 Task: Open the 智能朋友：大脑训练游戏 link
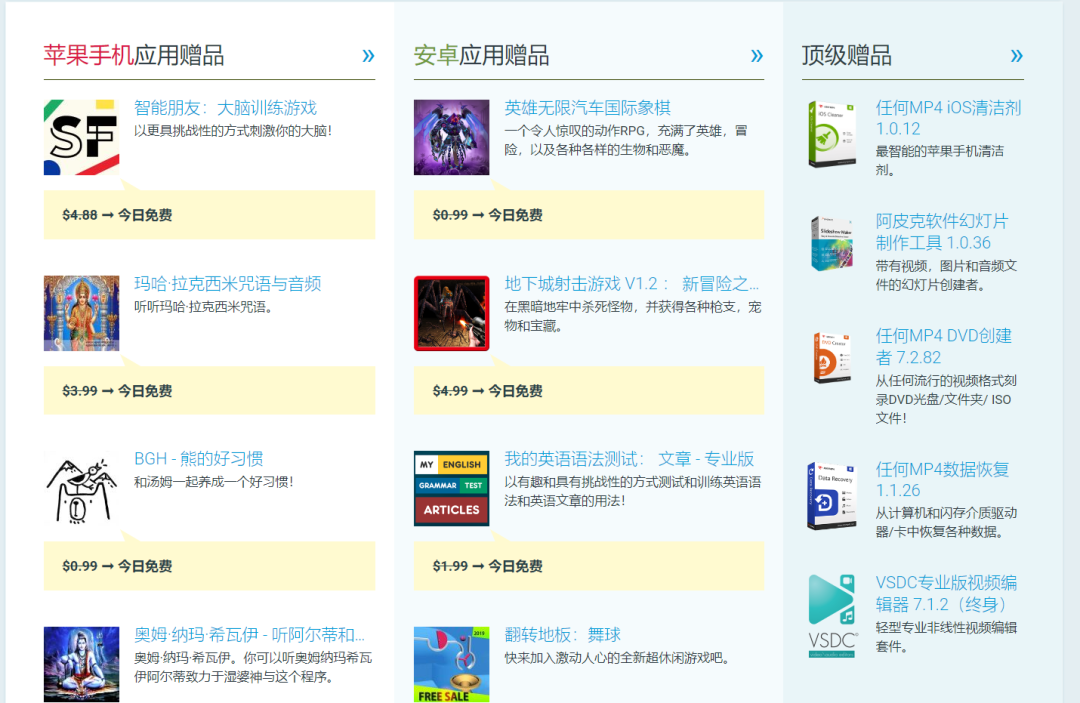click(225, 108)
